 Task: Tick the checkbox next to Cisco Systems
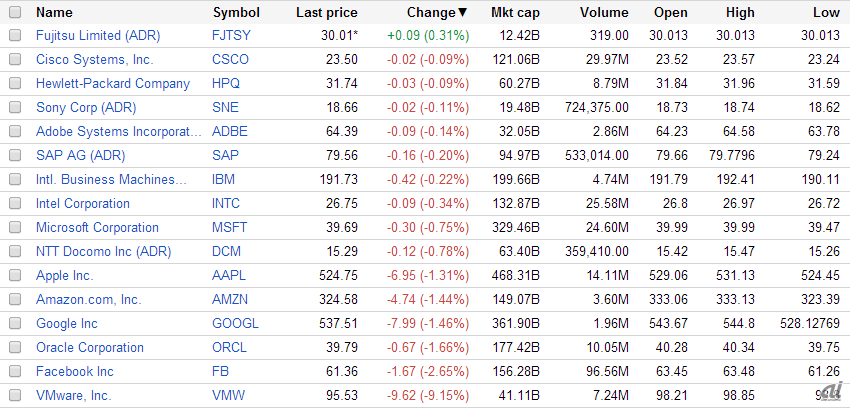point(14,59)
